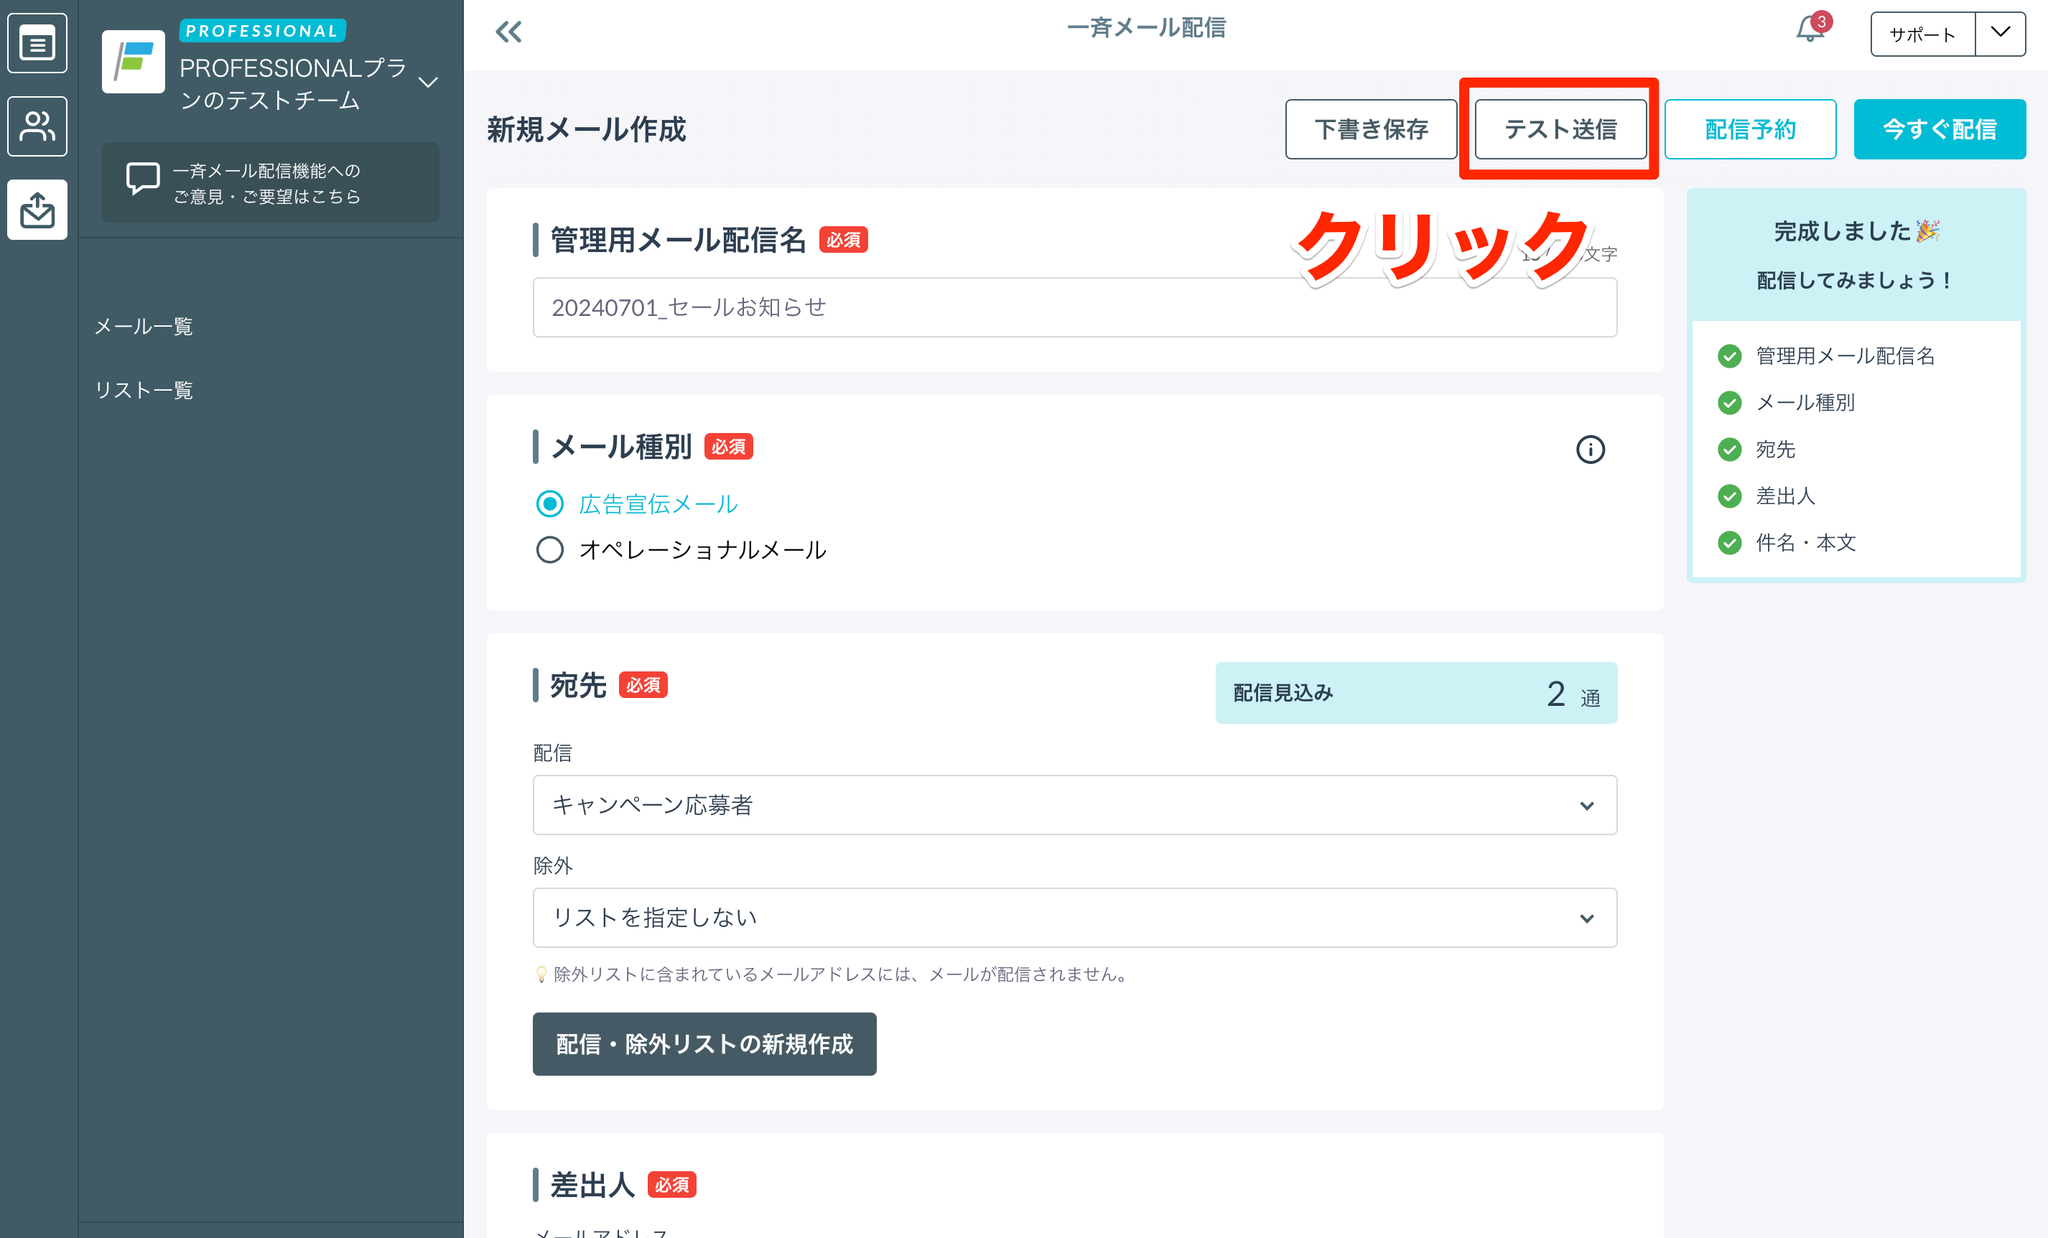Click 今すぐ配信 button

[1939, 129]
